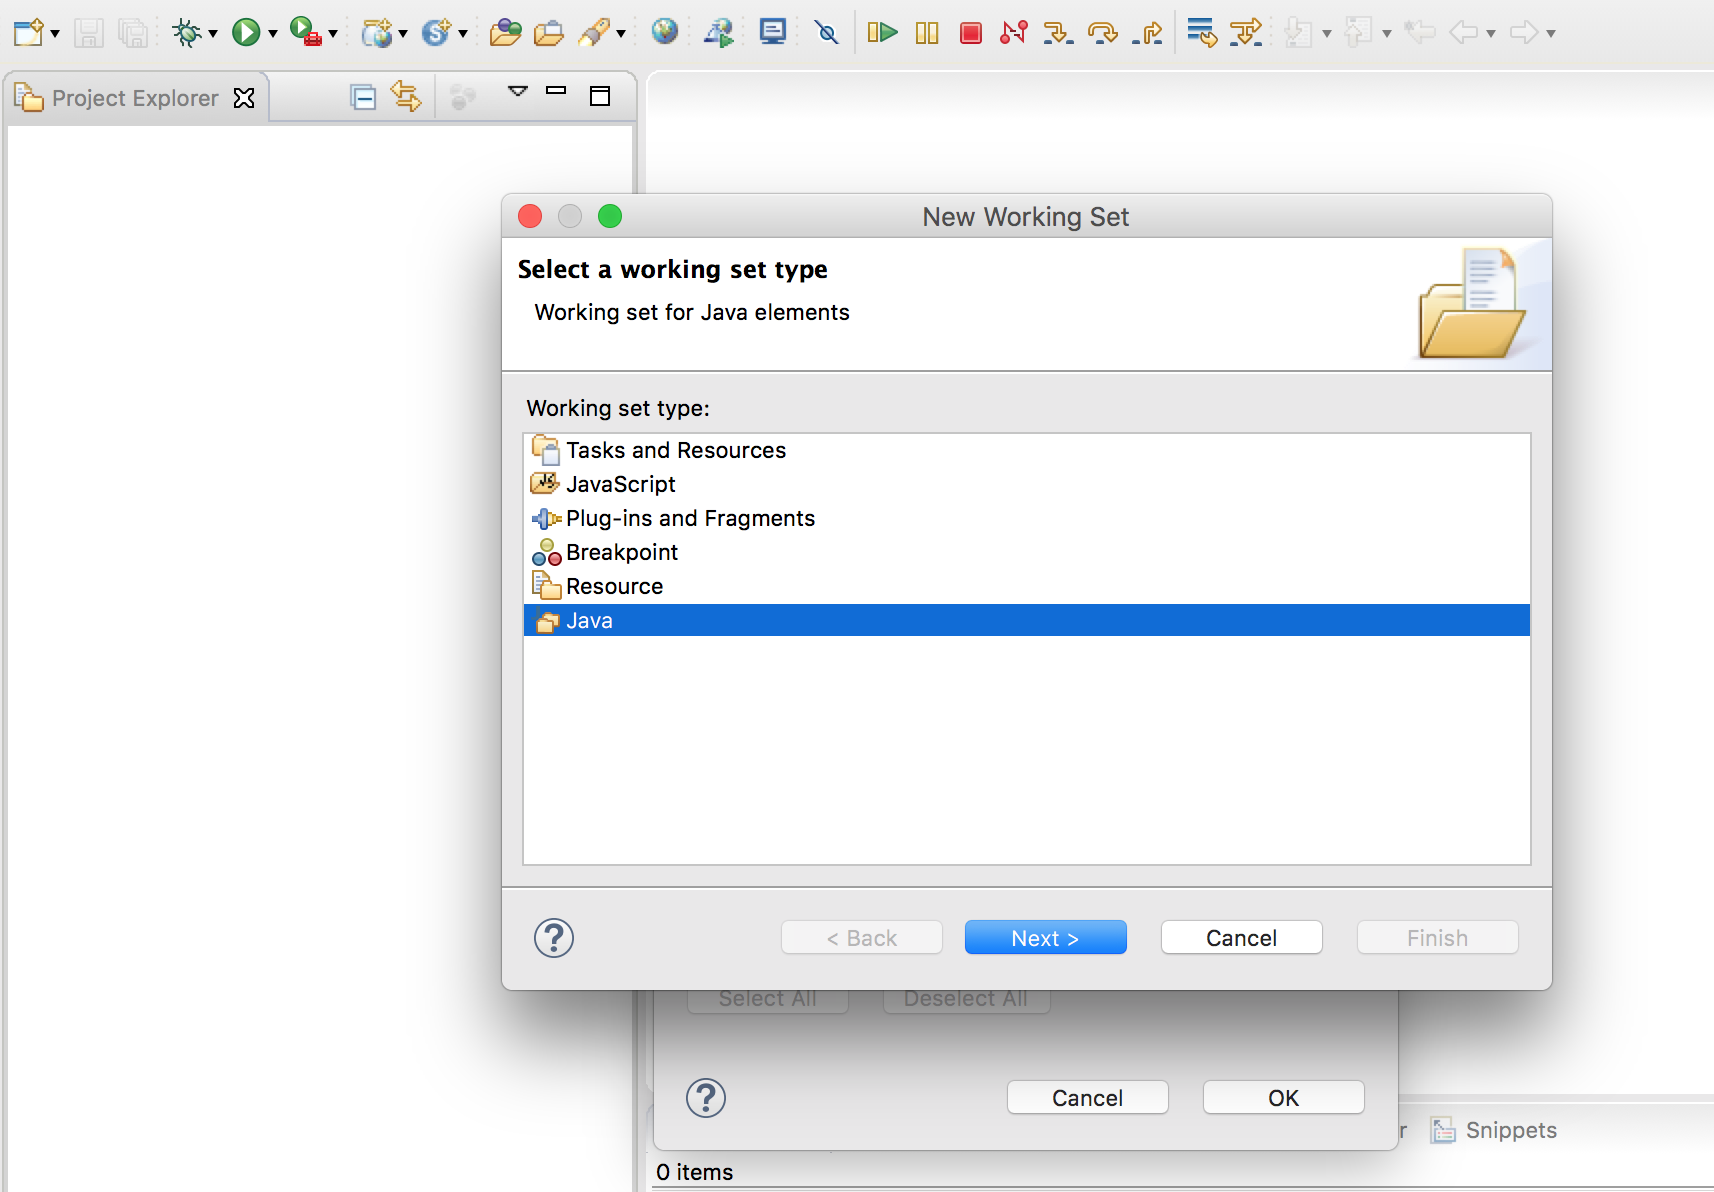1714x1192 pixels.
Task: Open the Debug configurations dropdown arrow
Action: (213, 34)
